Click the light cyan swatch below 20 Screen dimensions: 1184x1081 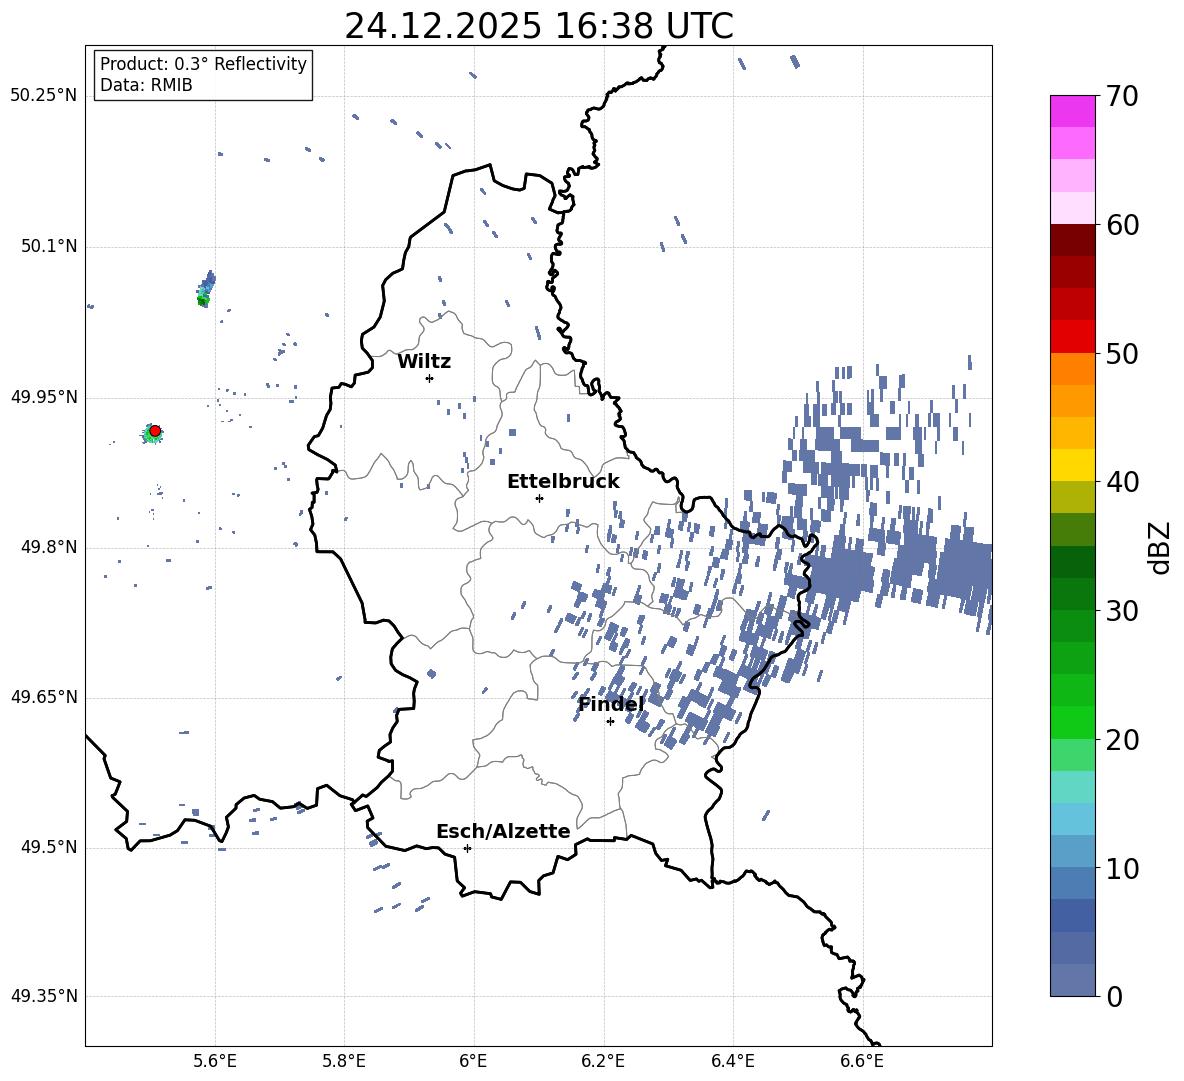pos(1072,787)
